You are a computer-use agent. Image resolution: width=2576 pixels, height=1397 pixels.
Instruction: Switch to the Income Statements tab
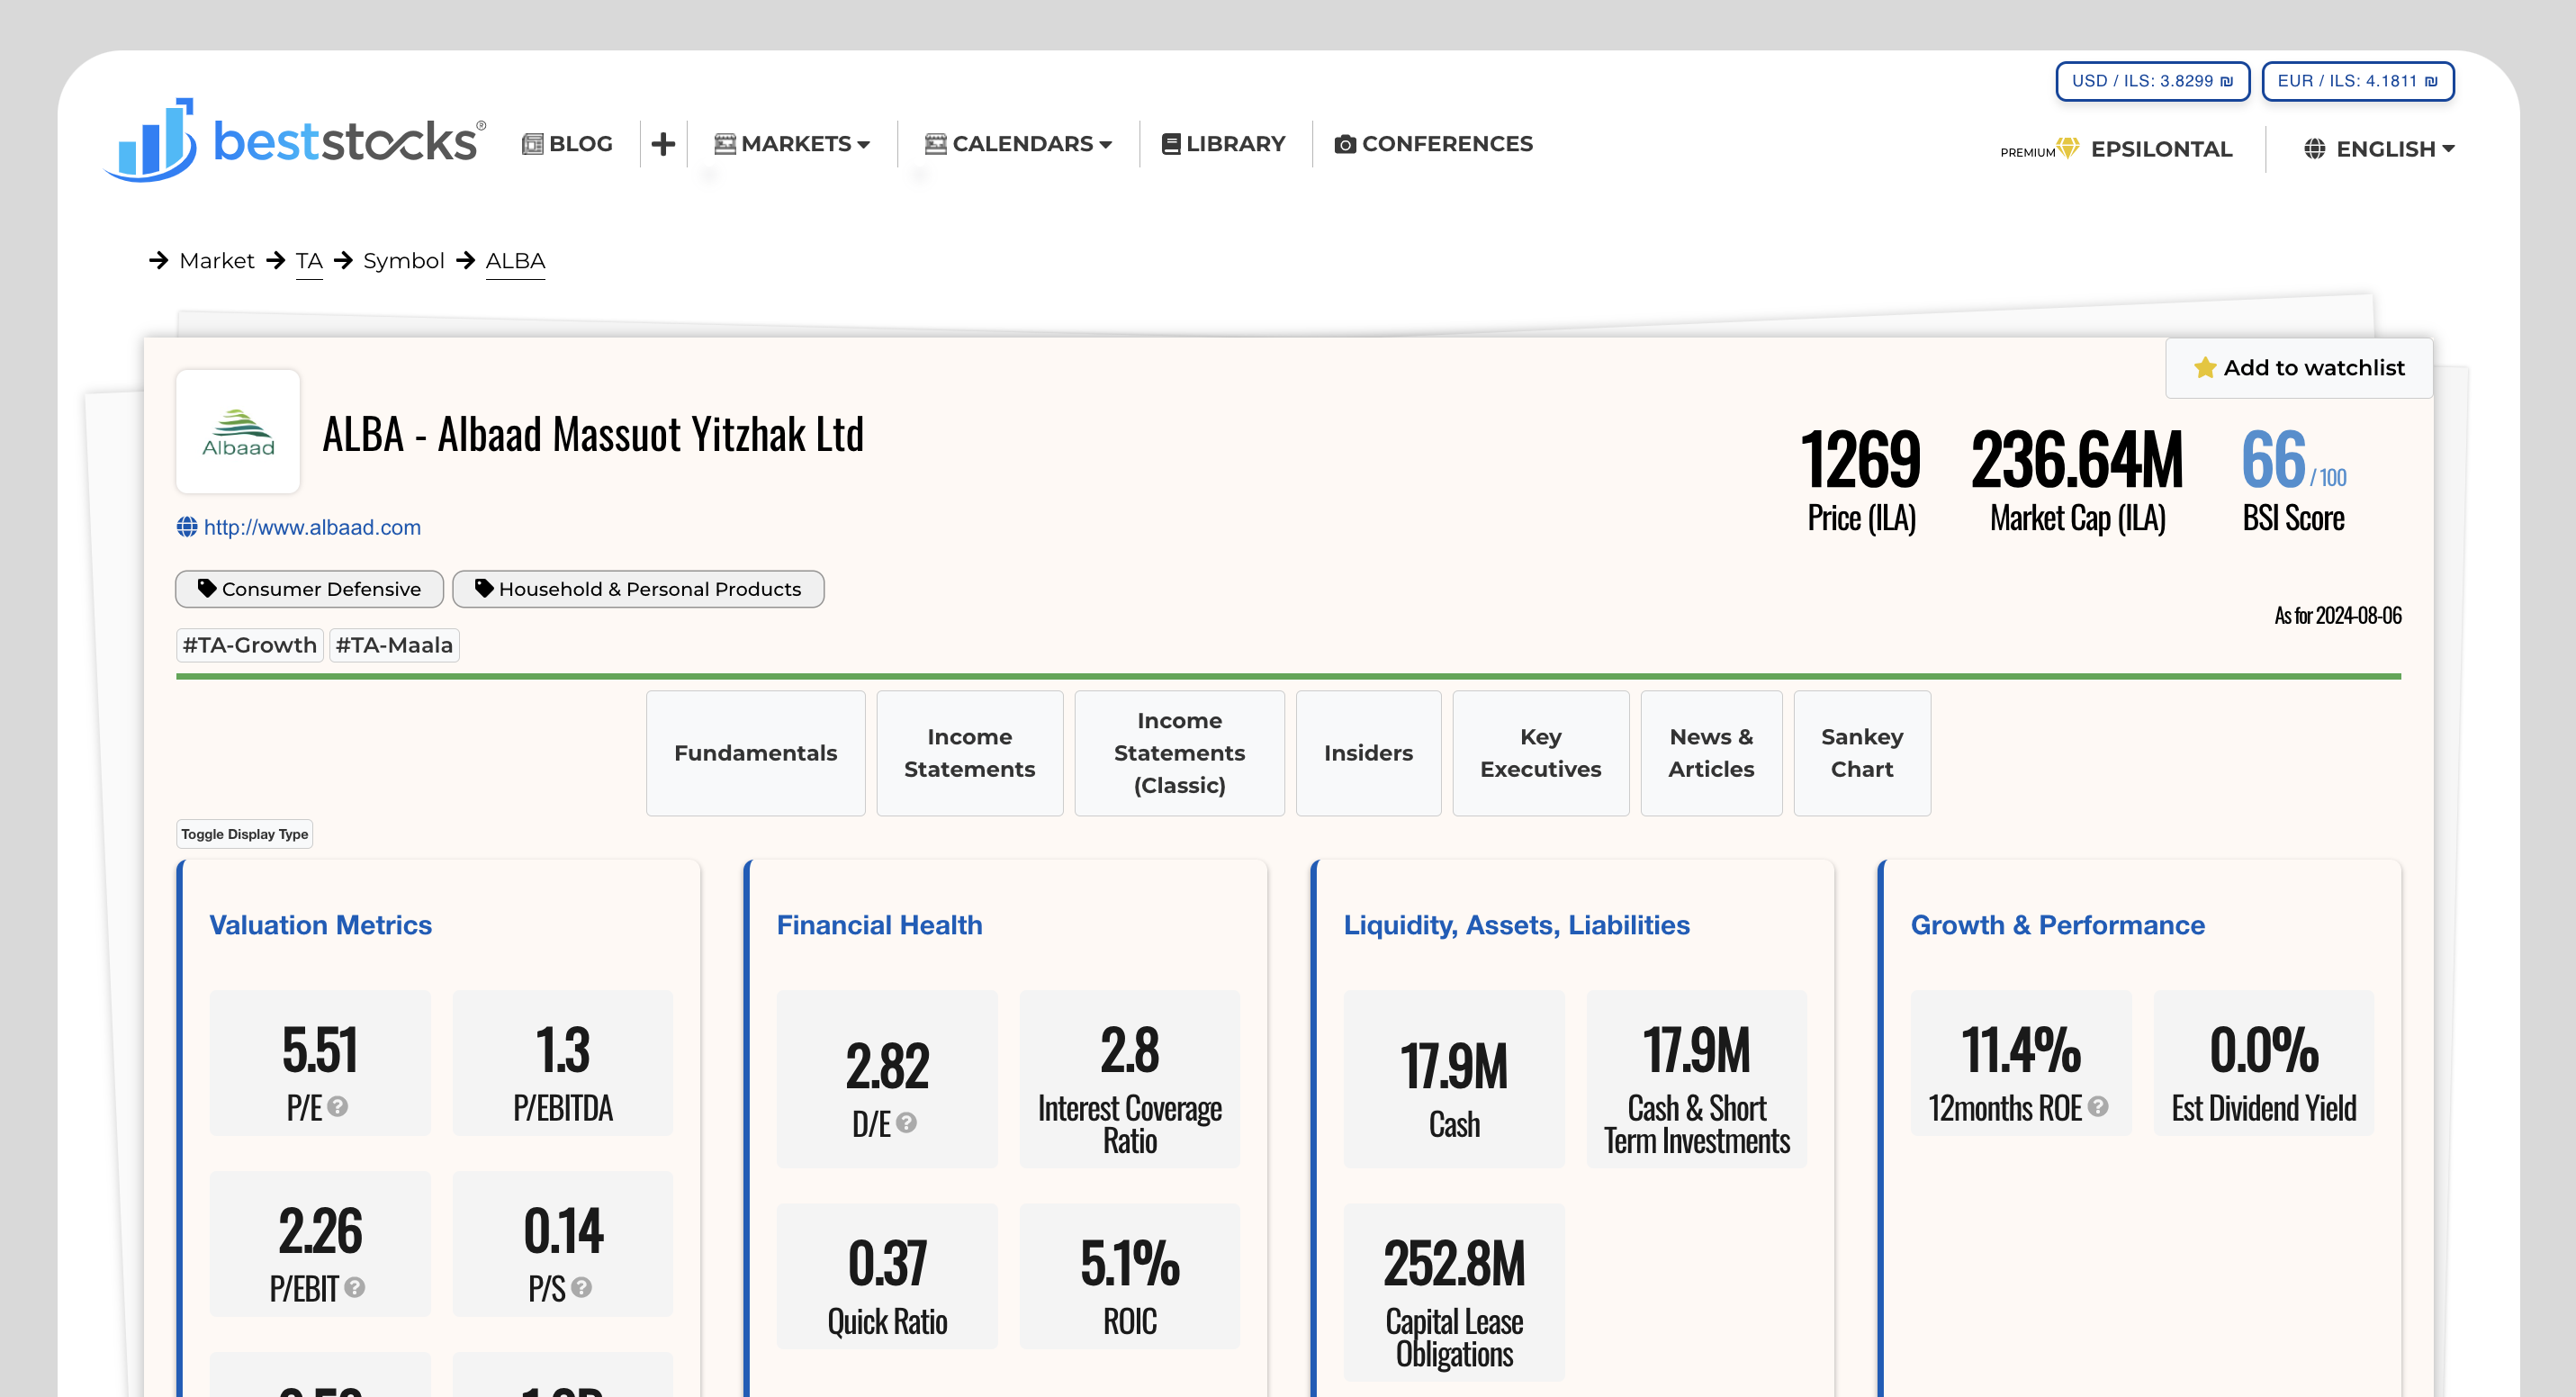pos(970,753)
